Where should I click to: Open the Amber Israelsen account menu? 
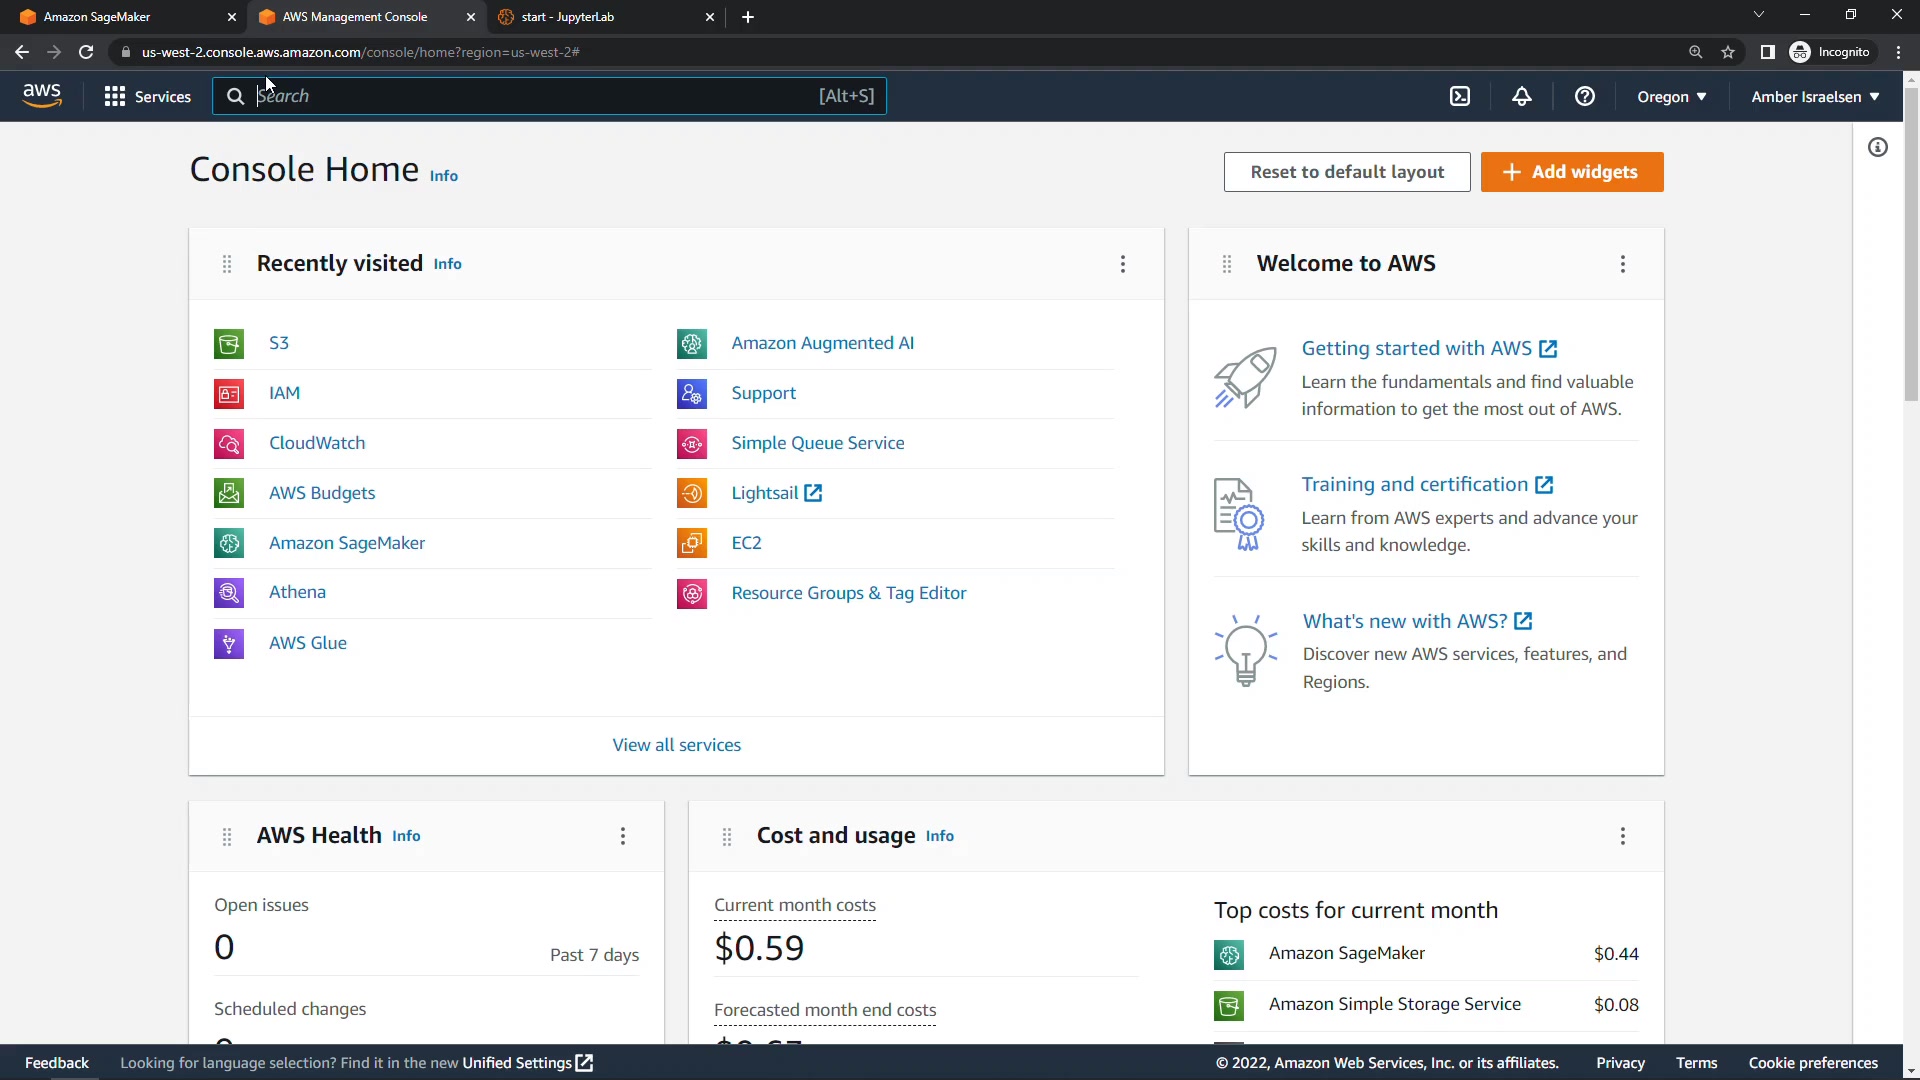(1814, 97)
